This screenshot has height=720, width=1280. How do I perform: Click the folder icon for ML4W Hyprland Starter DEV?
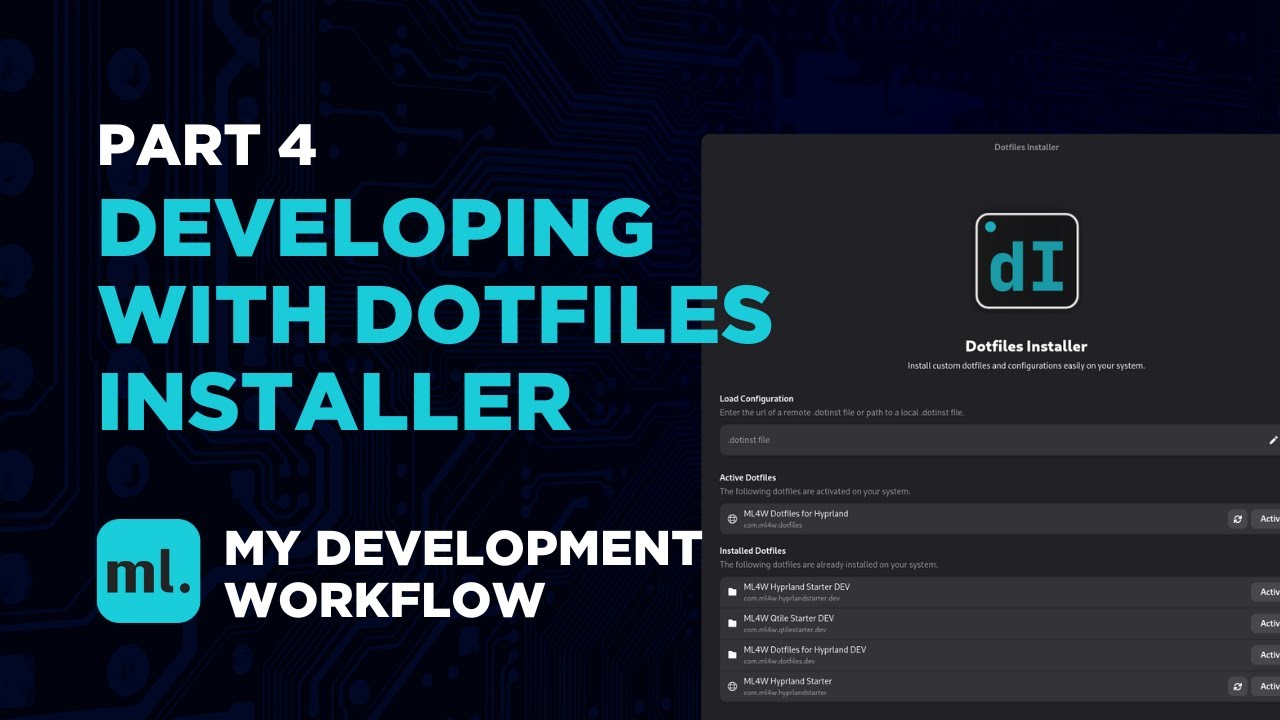pyautogui.click(x=732, y=592)
